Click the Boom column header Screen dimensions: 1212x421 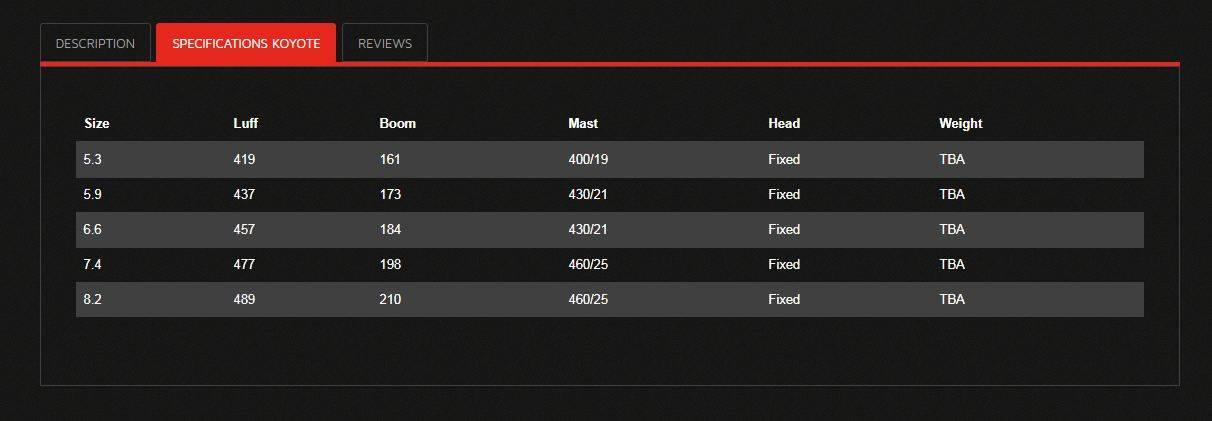pos(398,124)
